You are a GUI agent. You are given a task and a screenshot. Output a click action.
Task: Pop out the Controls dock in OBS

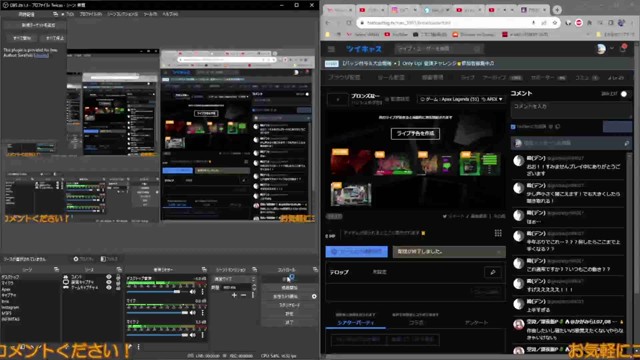click(315, 270)
